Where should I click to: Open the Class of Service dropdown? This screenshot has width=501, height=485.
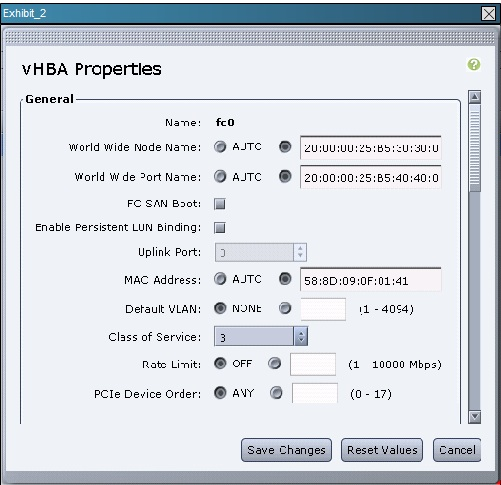point(261,336)
